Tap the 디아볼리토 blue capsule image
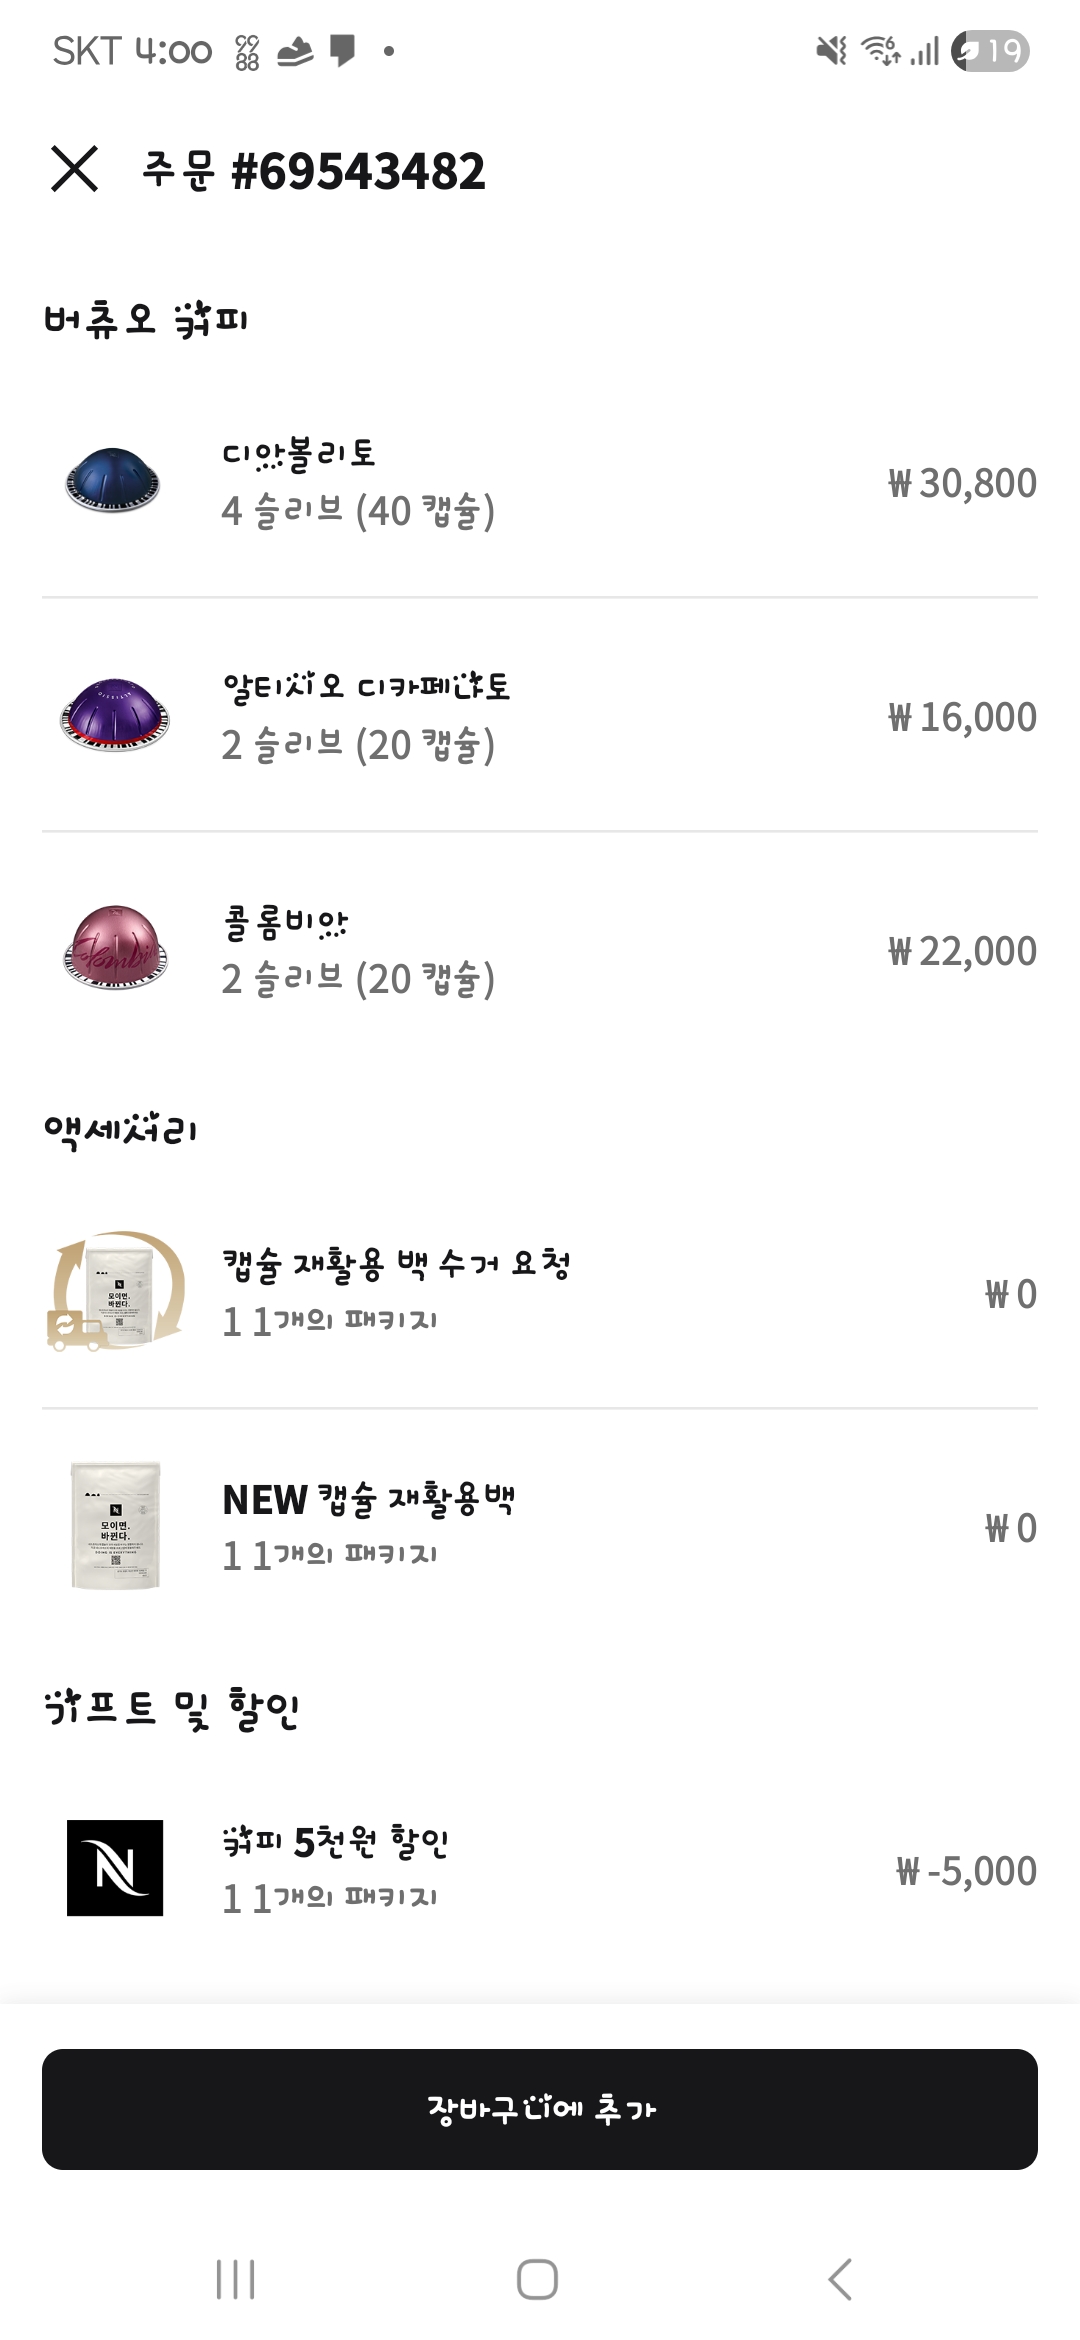 coord(113,481)
